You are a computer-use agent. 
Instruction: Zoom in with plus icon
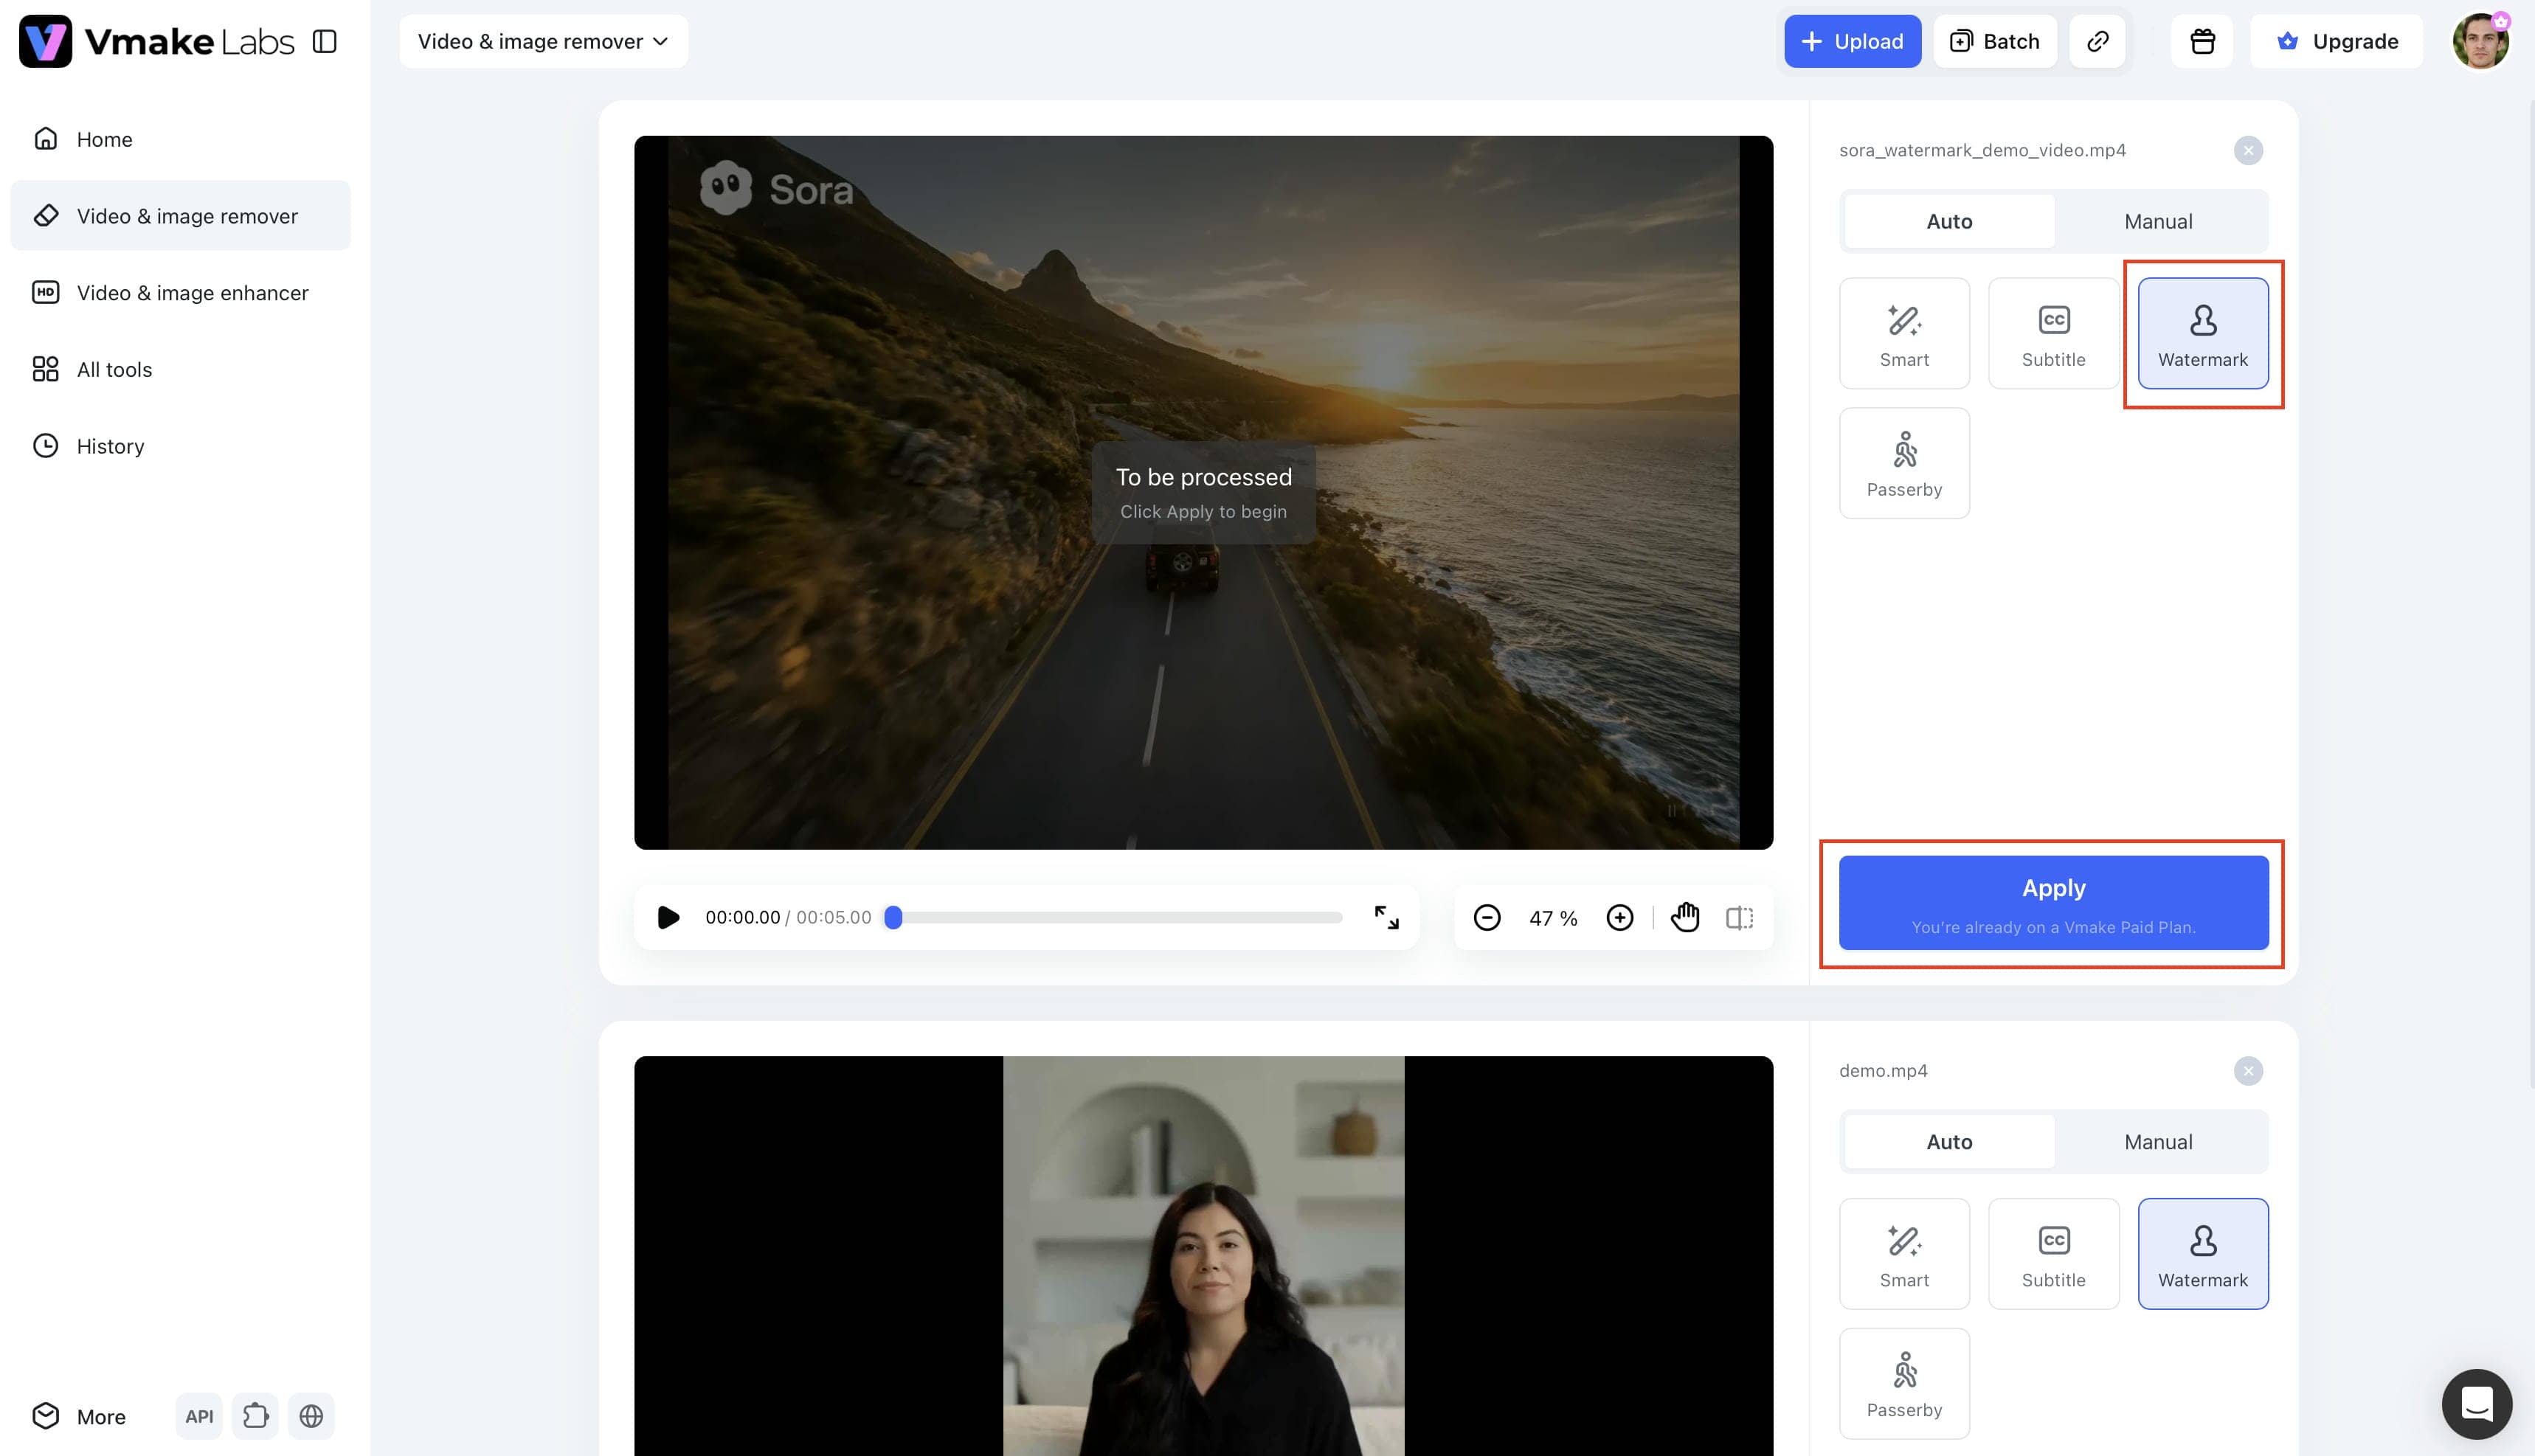[x=1619, y=917]
